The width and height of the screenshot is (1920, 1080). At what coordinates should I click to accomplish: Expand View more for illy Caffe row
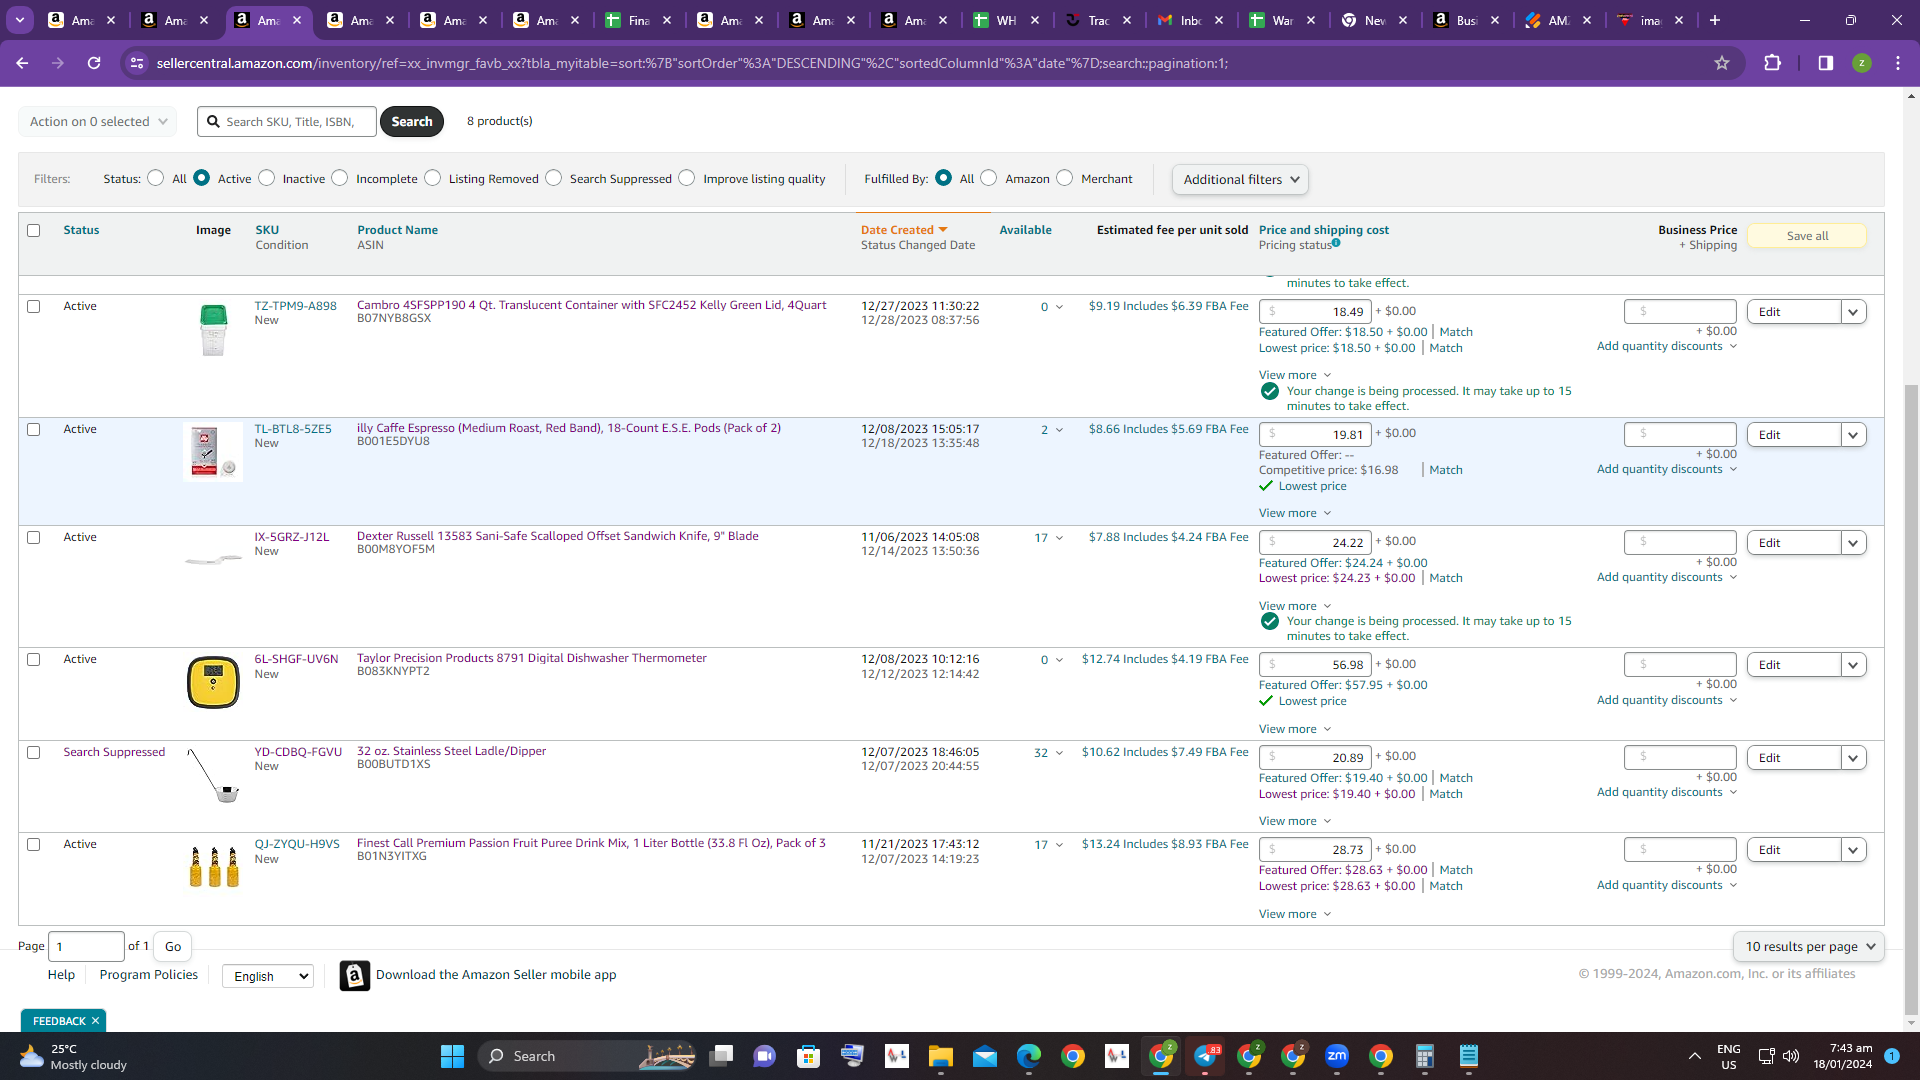1295,513
